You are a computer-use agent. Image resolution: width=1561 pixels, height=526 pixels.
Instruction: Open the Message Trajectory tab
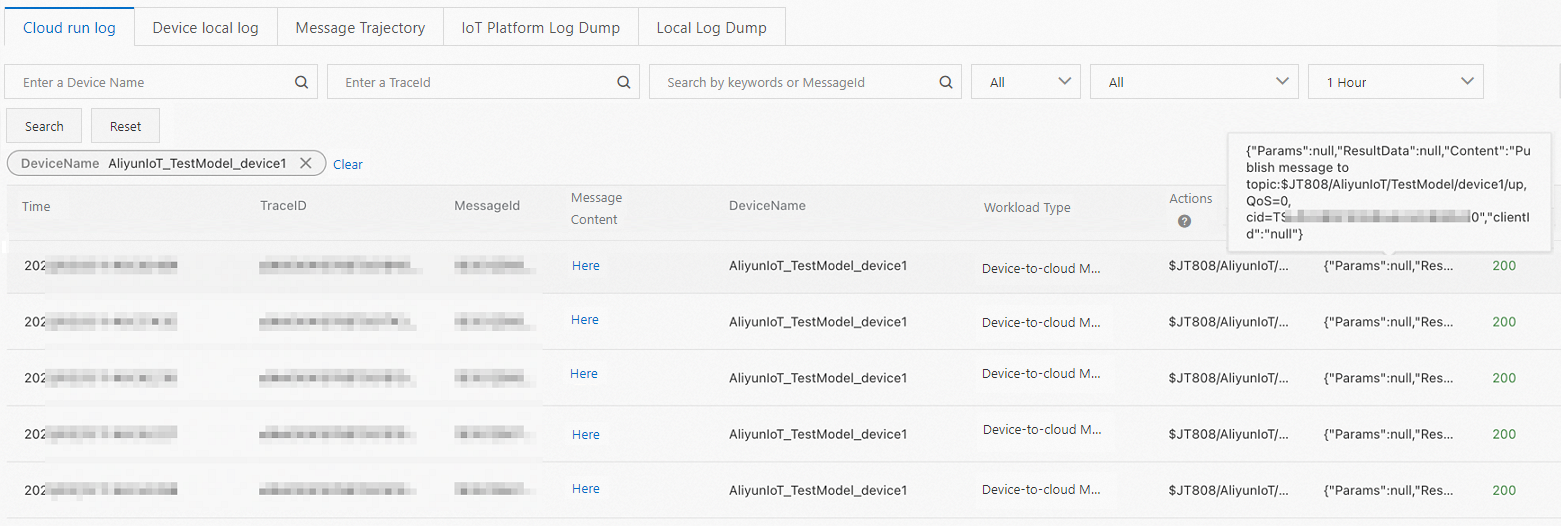[360, 28]
